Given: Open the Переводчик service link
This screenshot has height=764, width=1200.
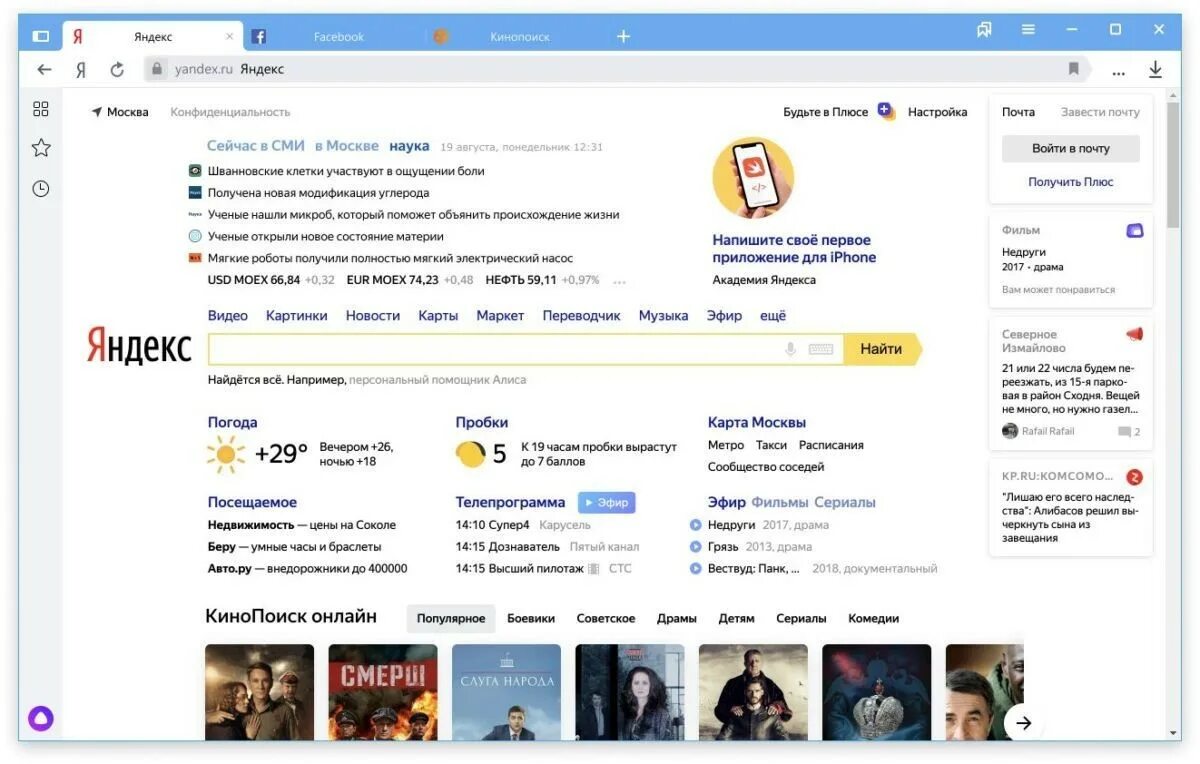Looking at the screenshot, I should tap(582, 315).
